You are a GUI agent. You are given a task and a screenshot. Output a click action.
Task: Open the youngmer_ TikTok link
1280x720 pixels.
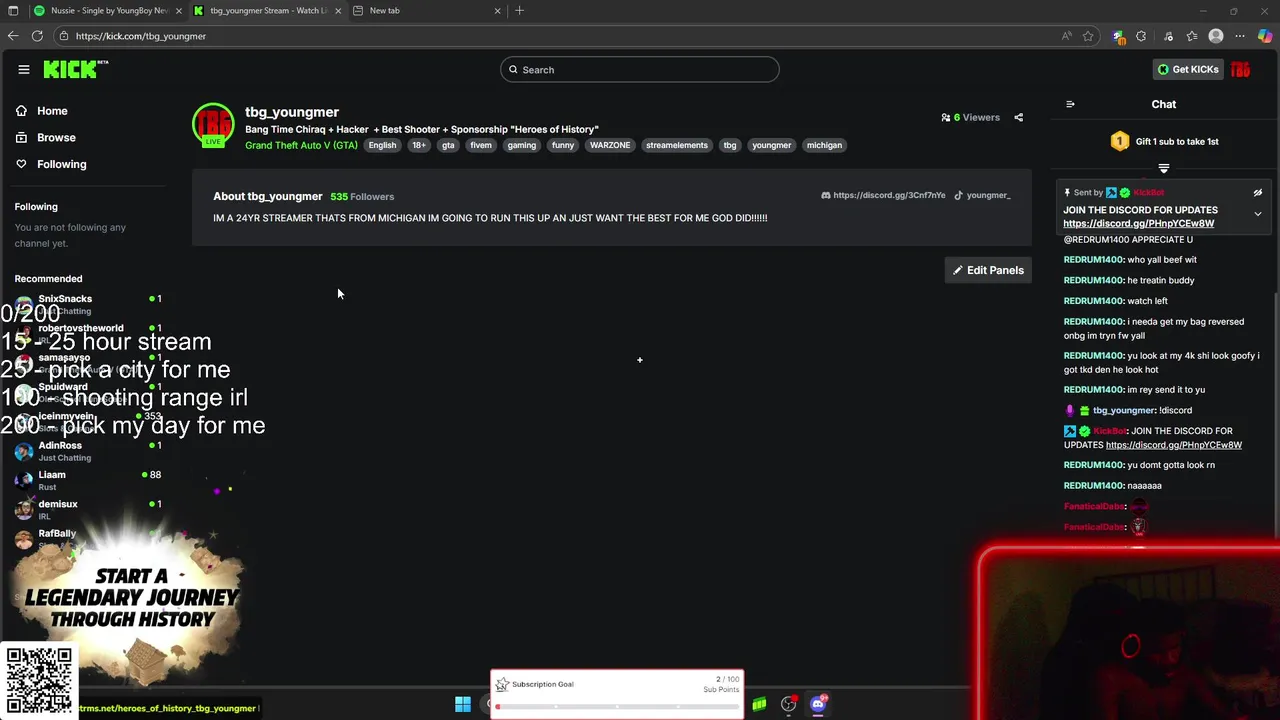pos(982,195)
